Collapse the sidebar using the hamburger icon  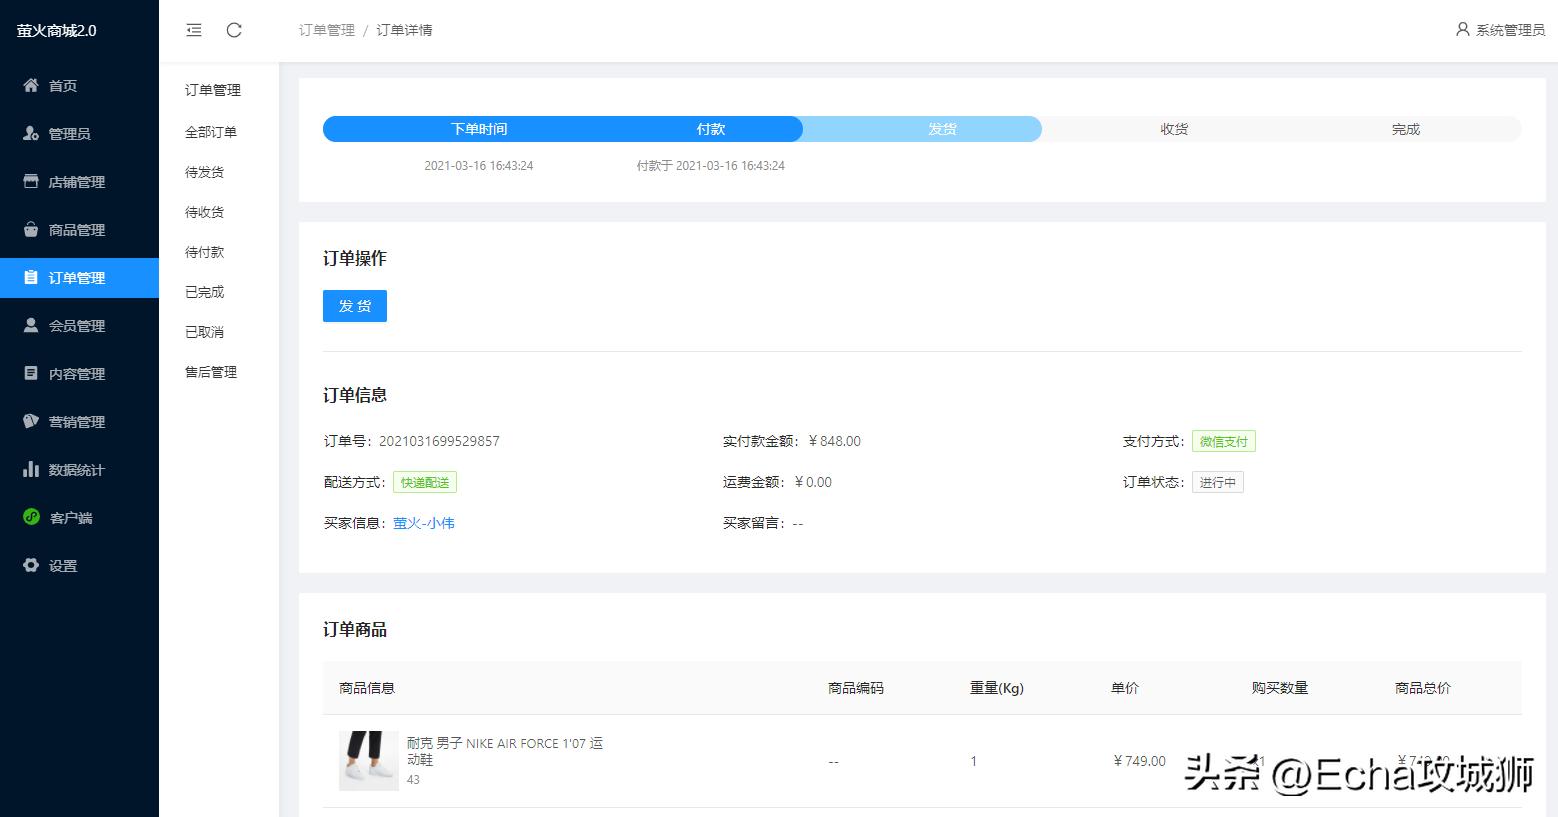pyautogui.click(x=194, y=30)
